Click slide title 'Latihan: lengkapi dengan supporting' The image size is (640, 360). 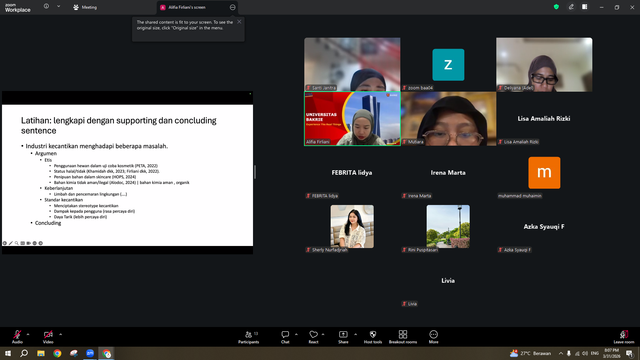[x=119, y=125]
